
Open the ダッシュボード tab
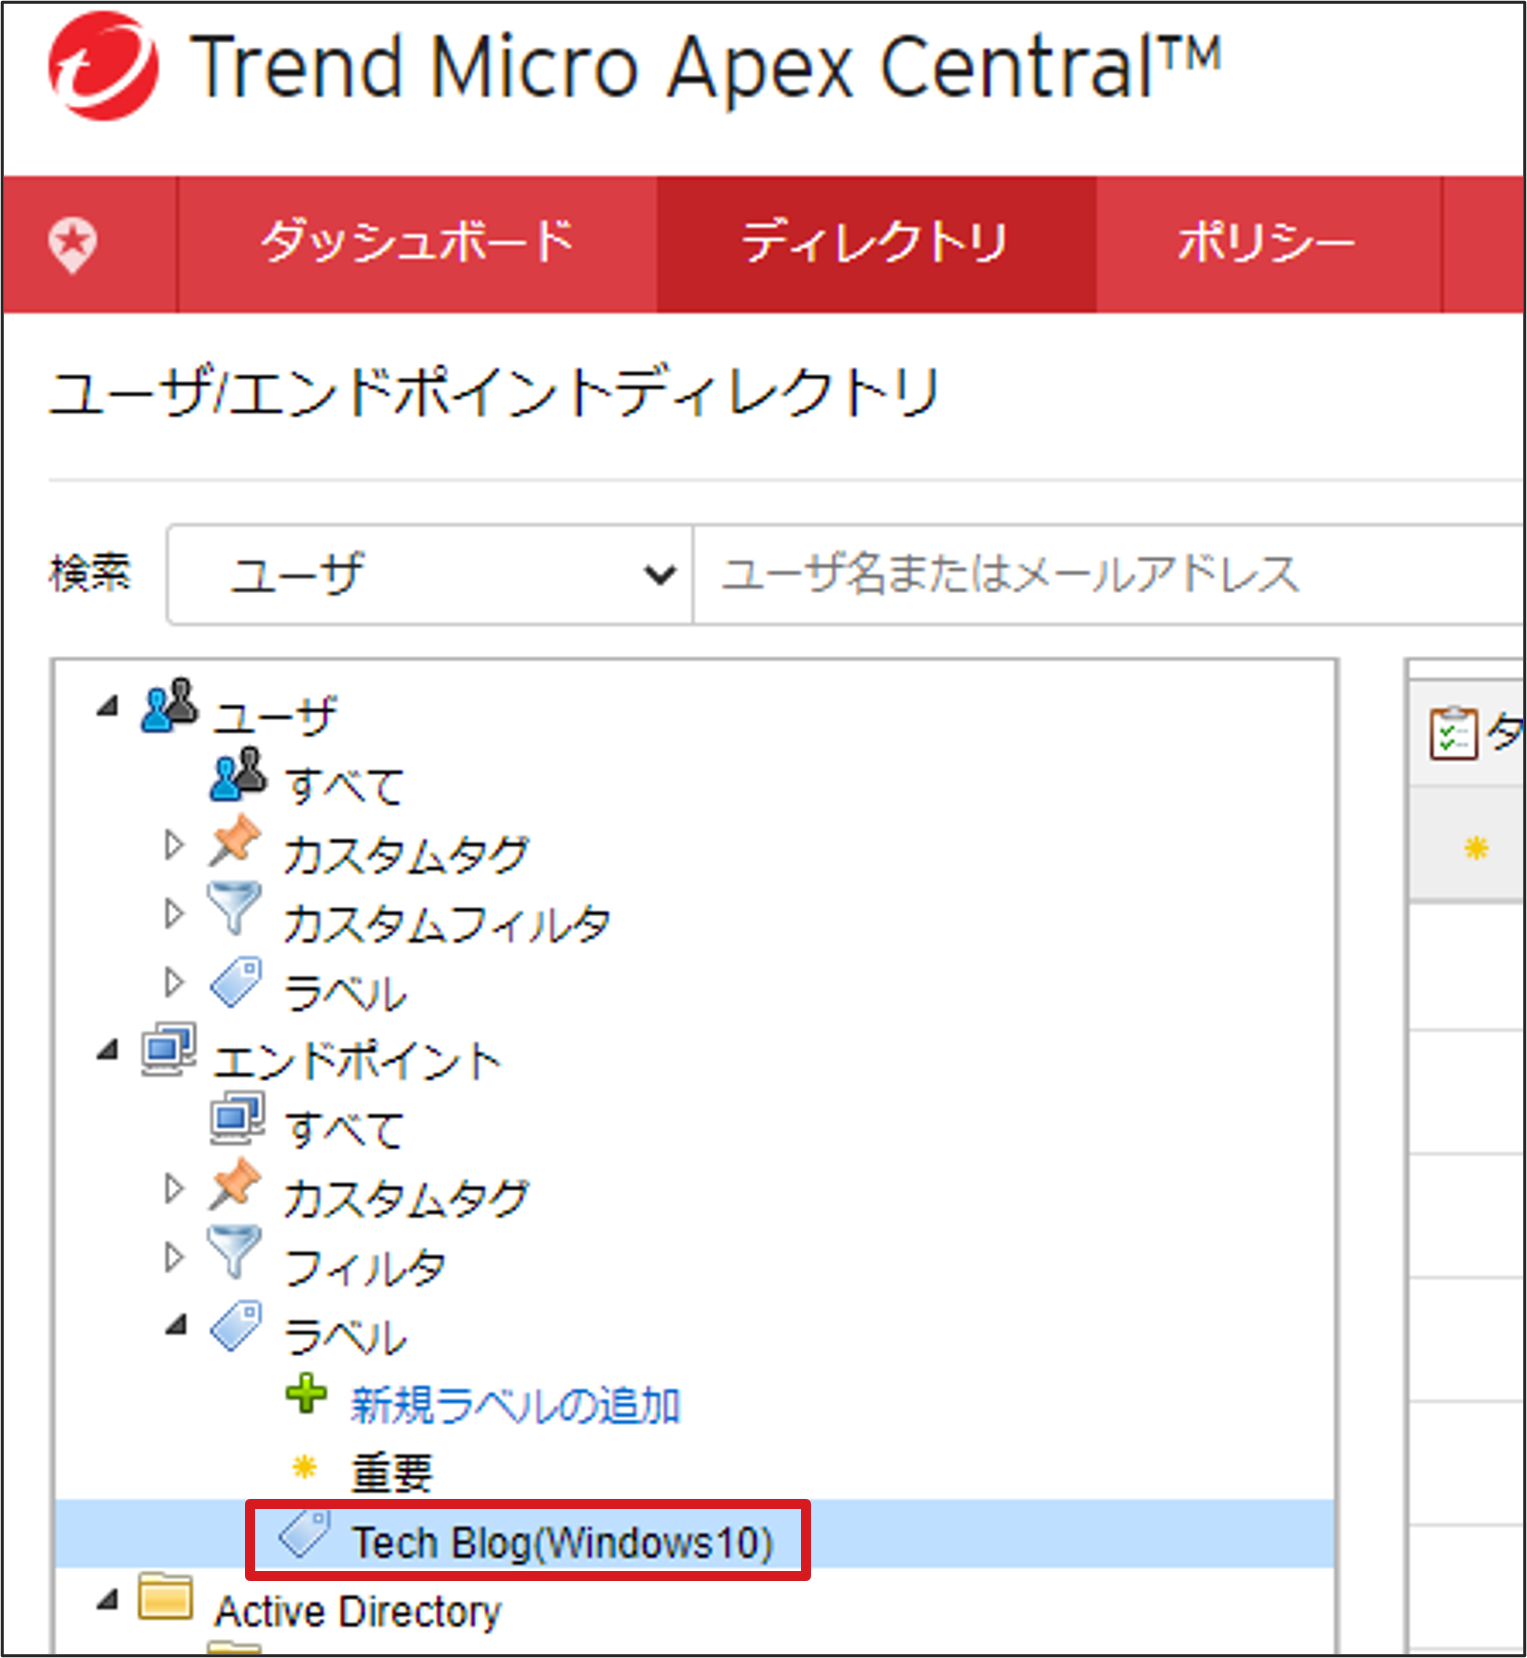click(417, 244)
